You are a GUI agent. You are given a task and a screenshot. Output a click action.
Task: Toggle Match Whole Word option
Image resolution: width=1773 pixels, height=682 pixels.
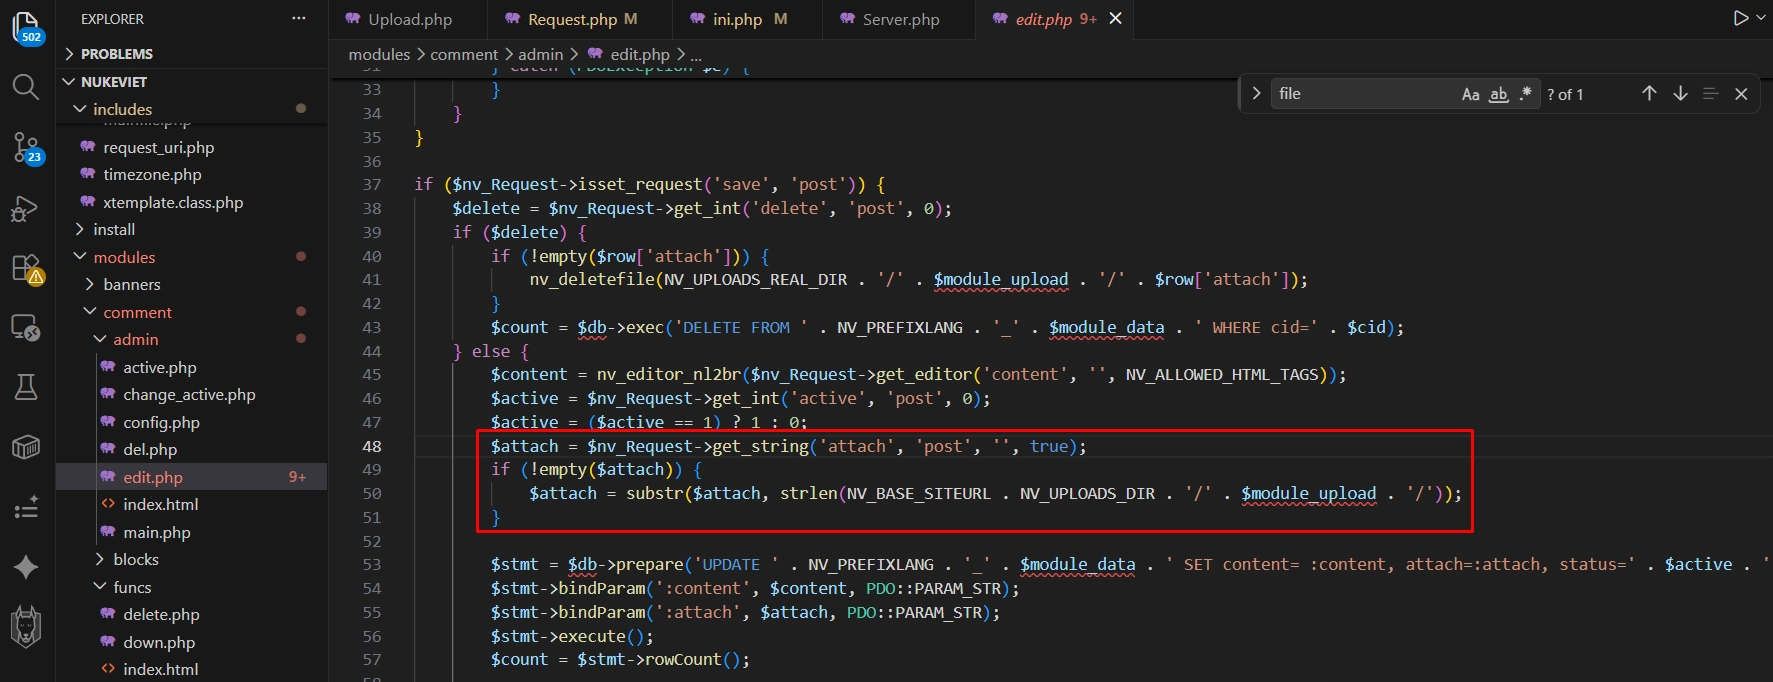(1498, 94)
